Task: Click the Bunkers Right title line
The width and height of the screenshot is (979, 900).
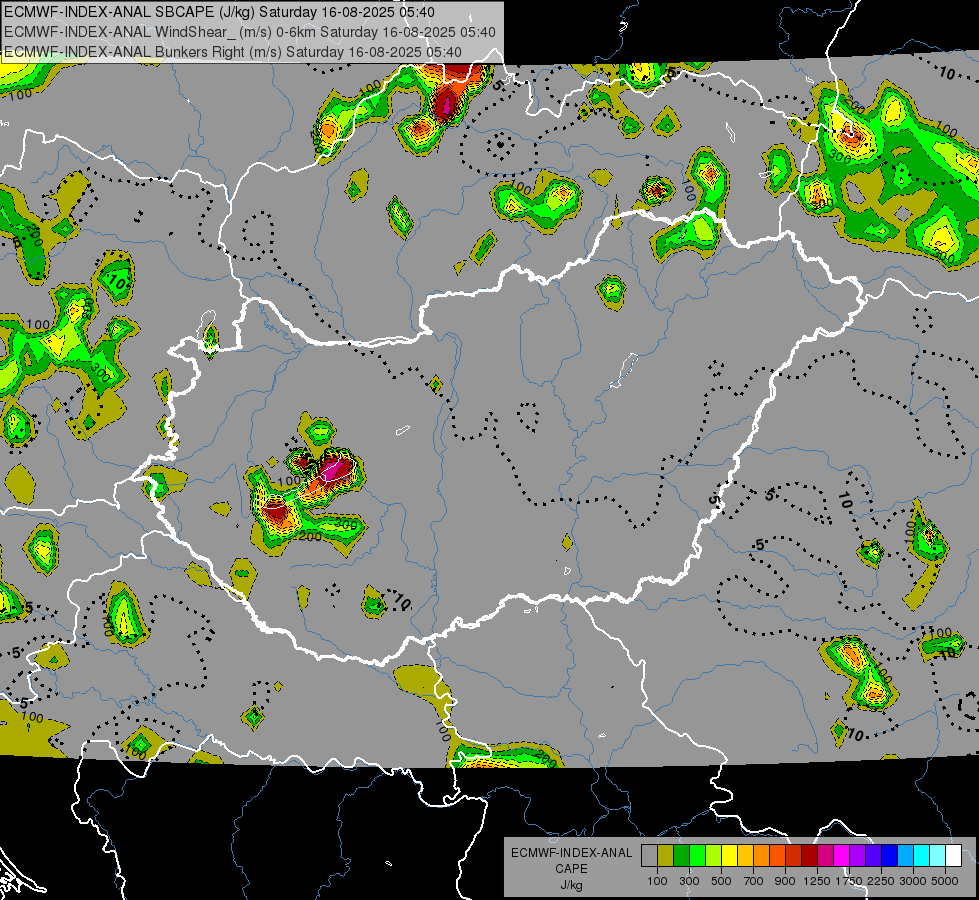Action: click(232, 52)
